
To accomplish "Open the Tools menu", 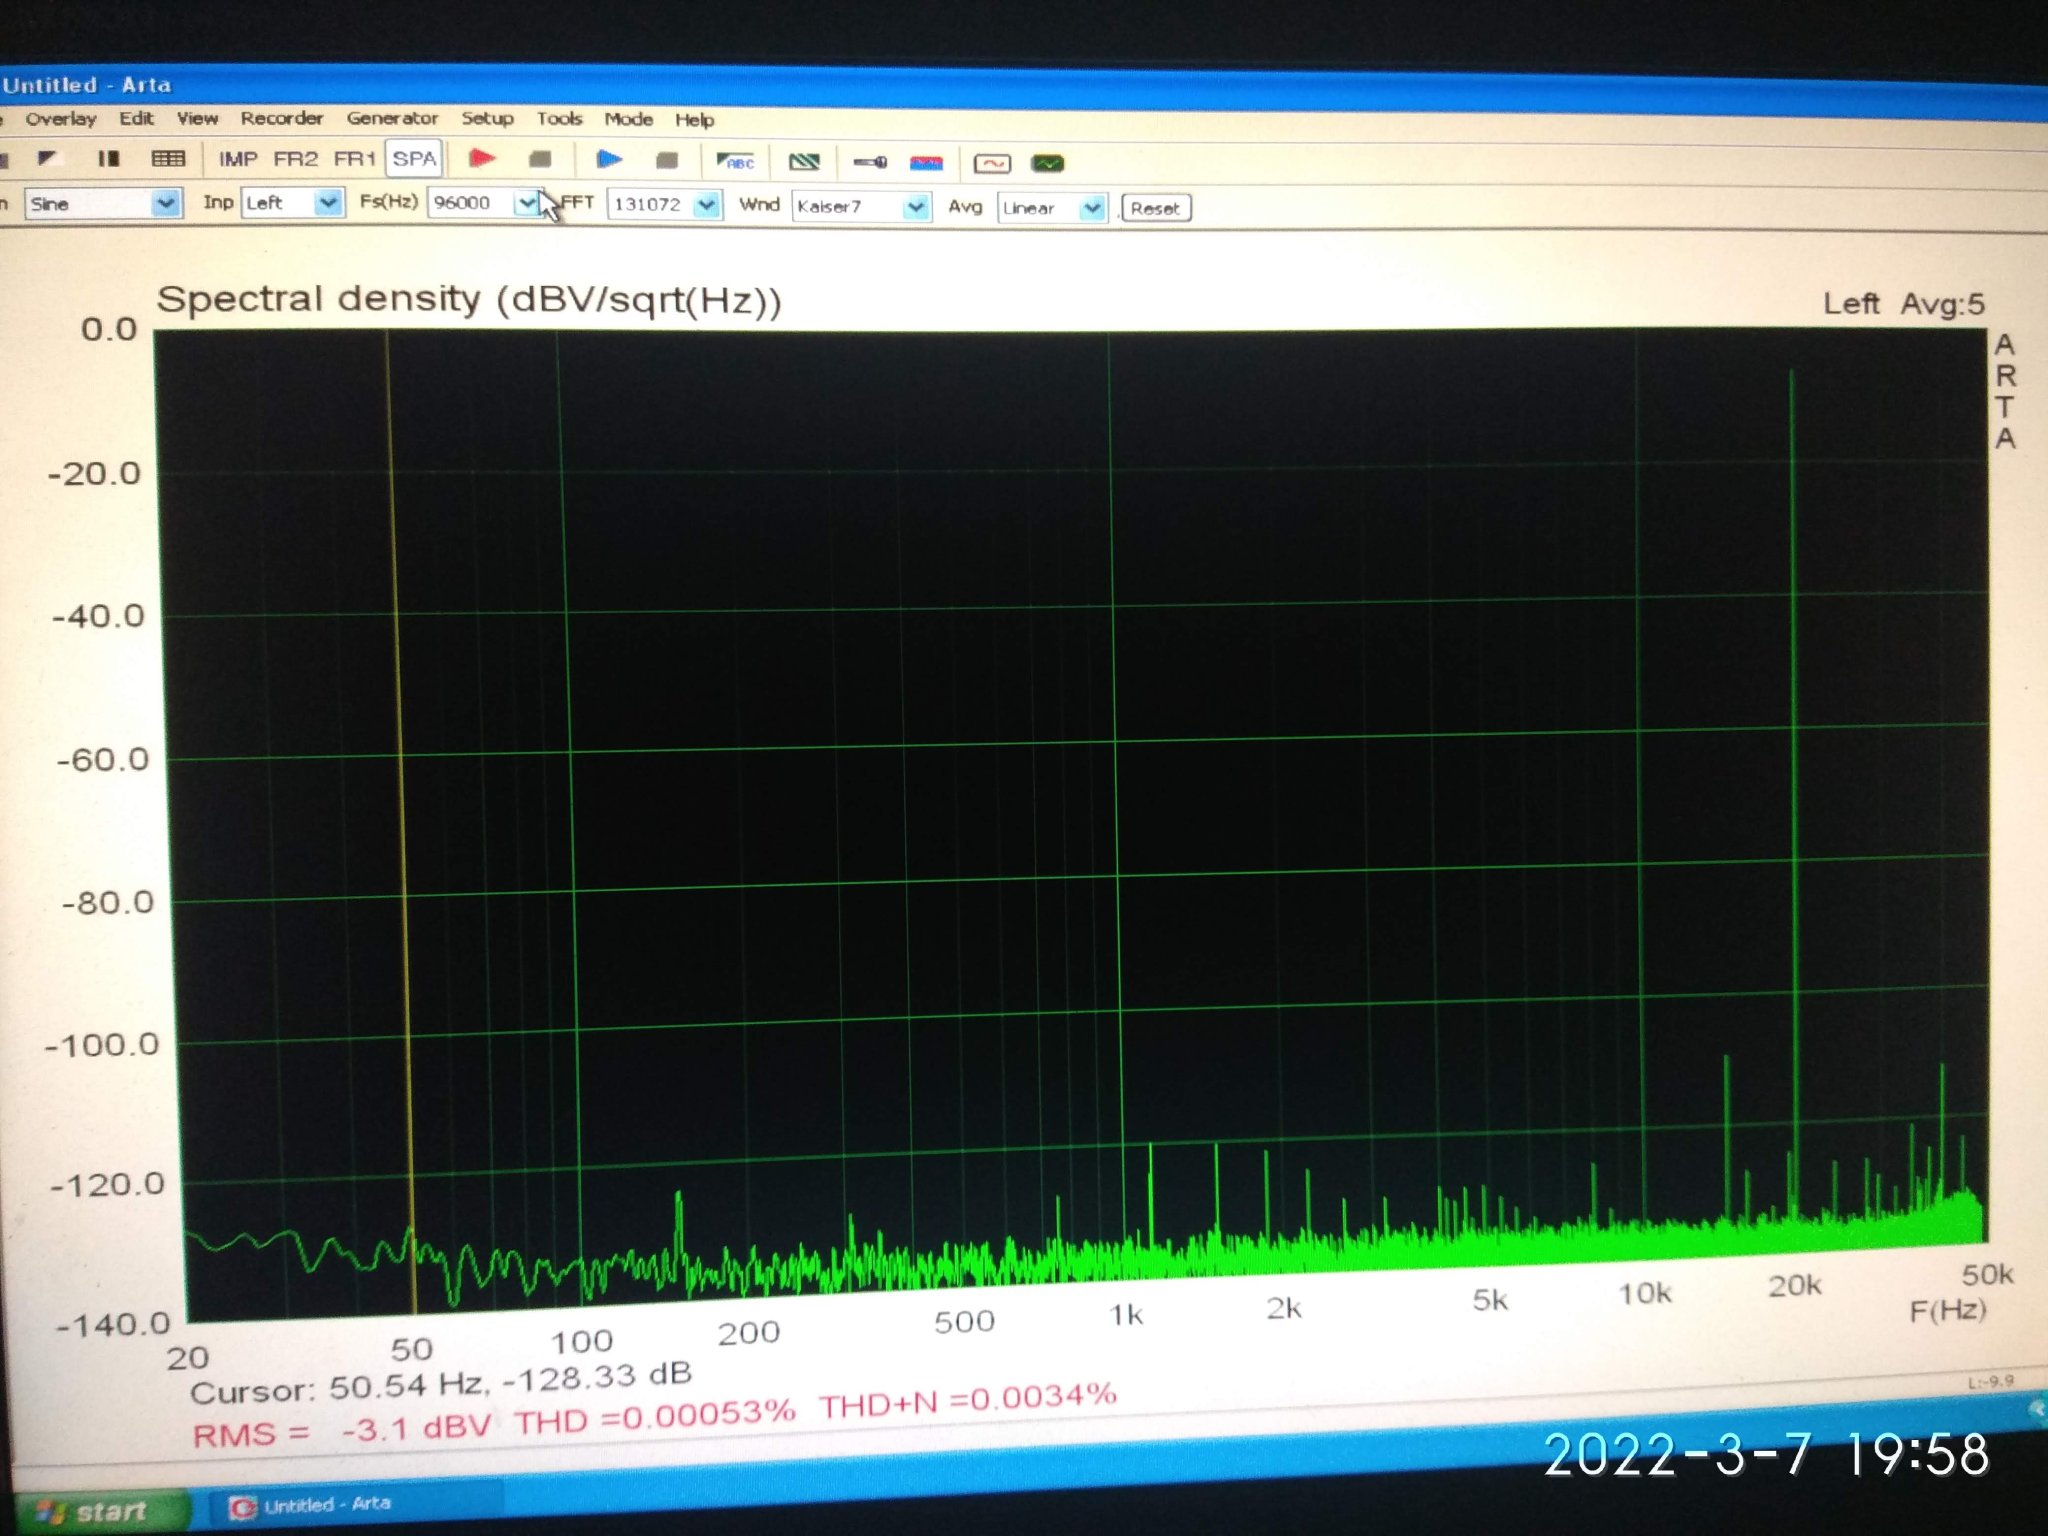I will 559,119.
